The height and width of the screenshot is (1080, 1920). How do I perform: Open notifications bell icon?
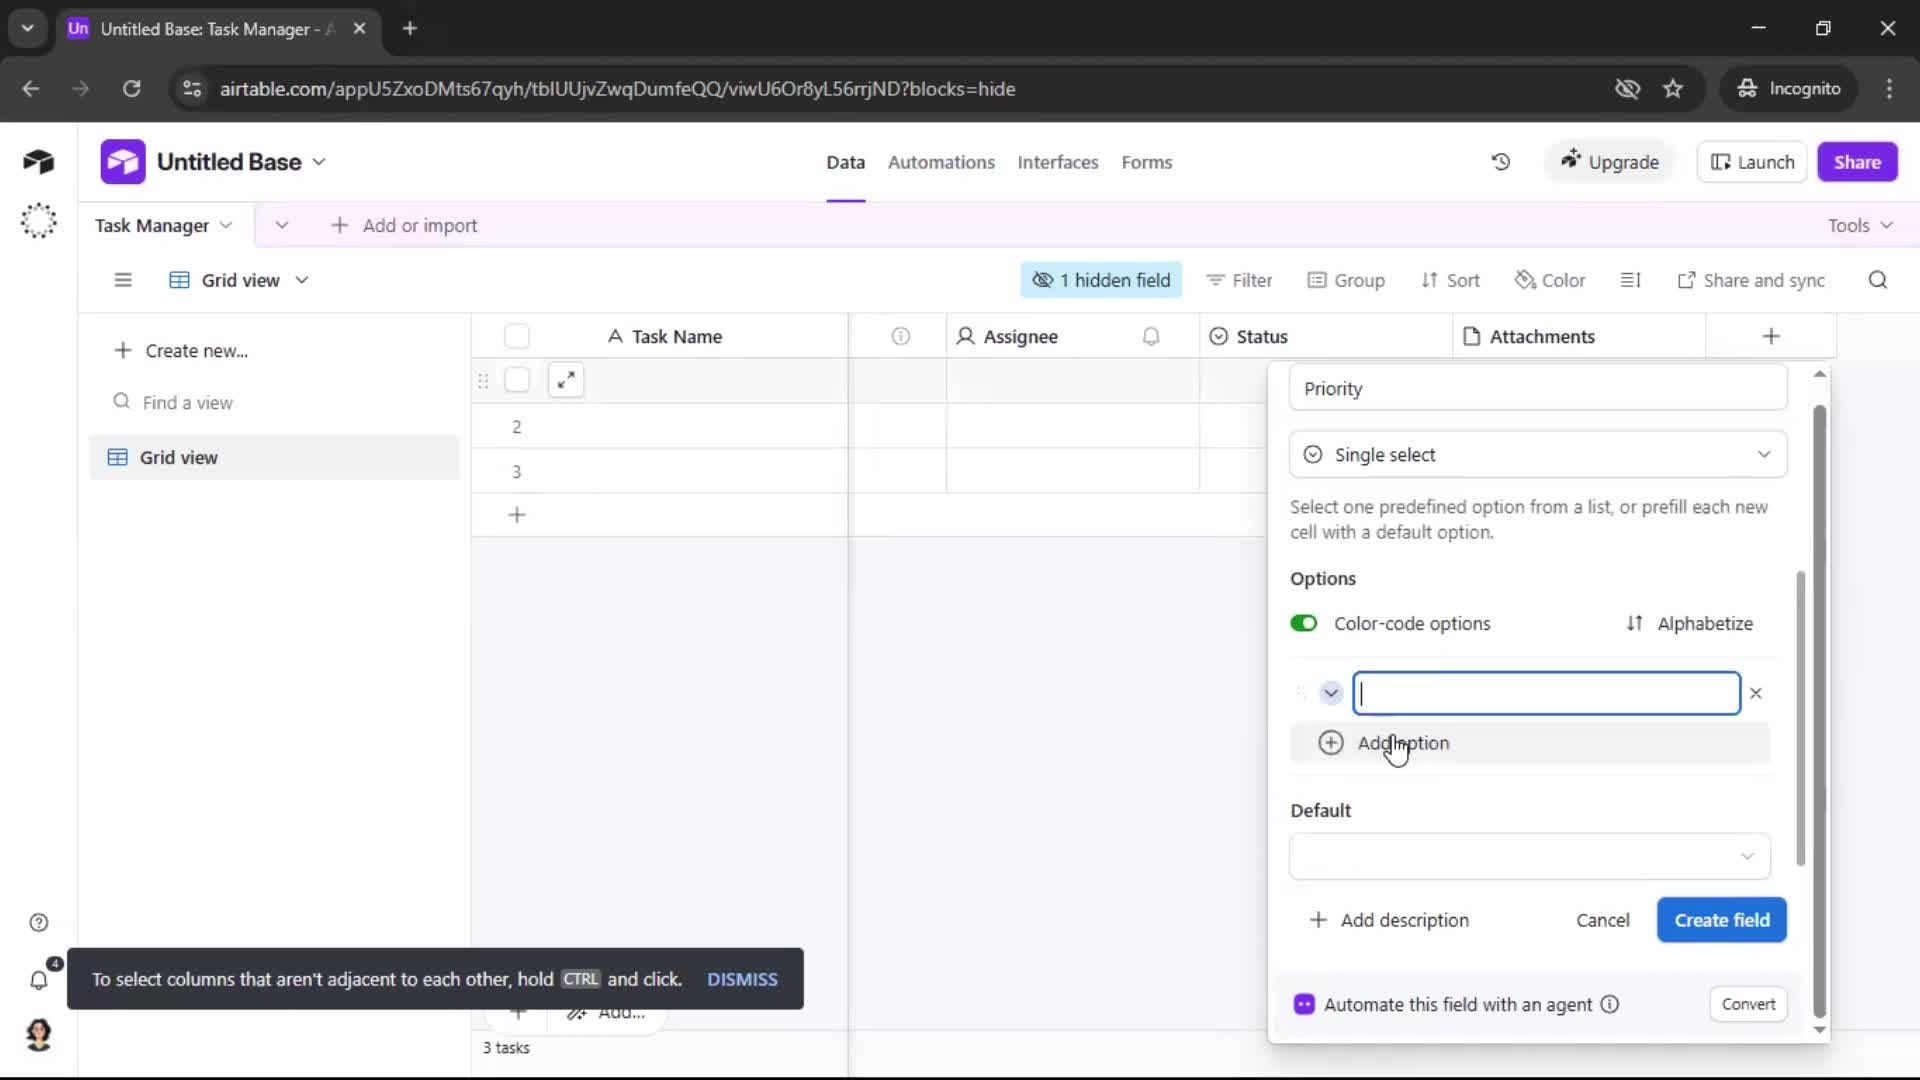(x=38, y=980)
